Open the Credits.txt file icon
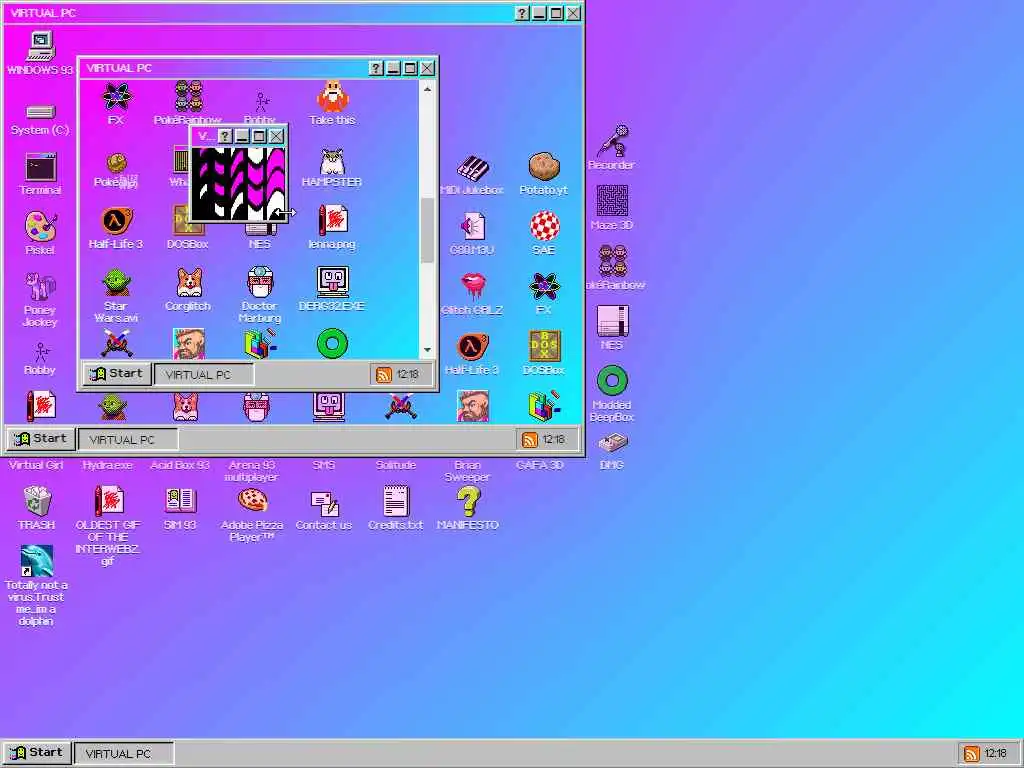This screenshot has width=1024, height=768. [396, 501]
